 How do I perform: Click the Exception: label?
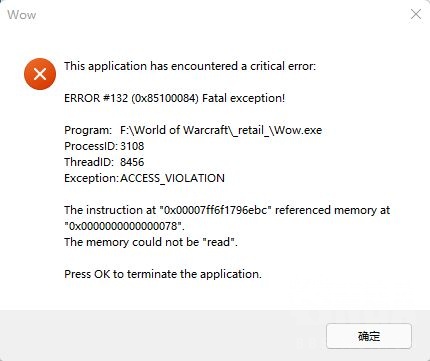coord(91,178)
